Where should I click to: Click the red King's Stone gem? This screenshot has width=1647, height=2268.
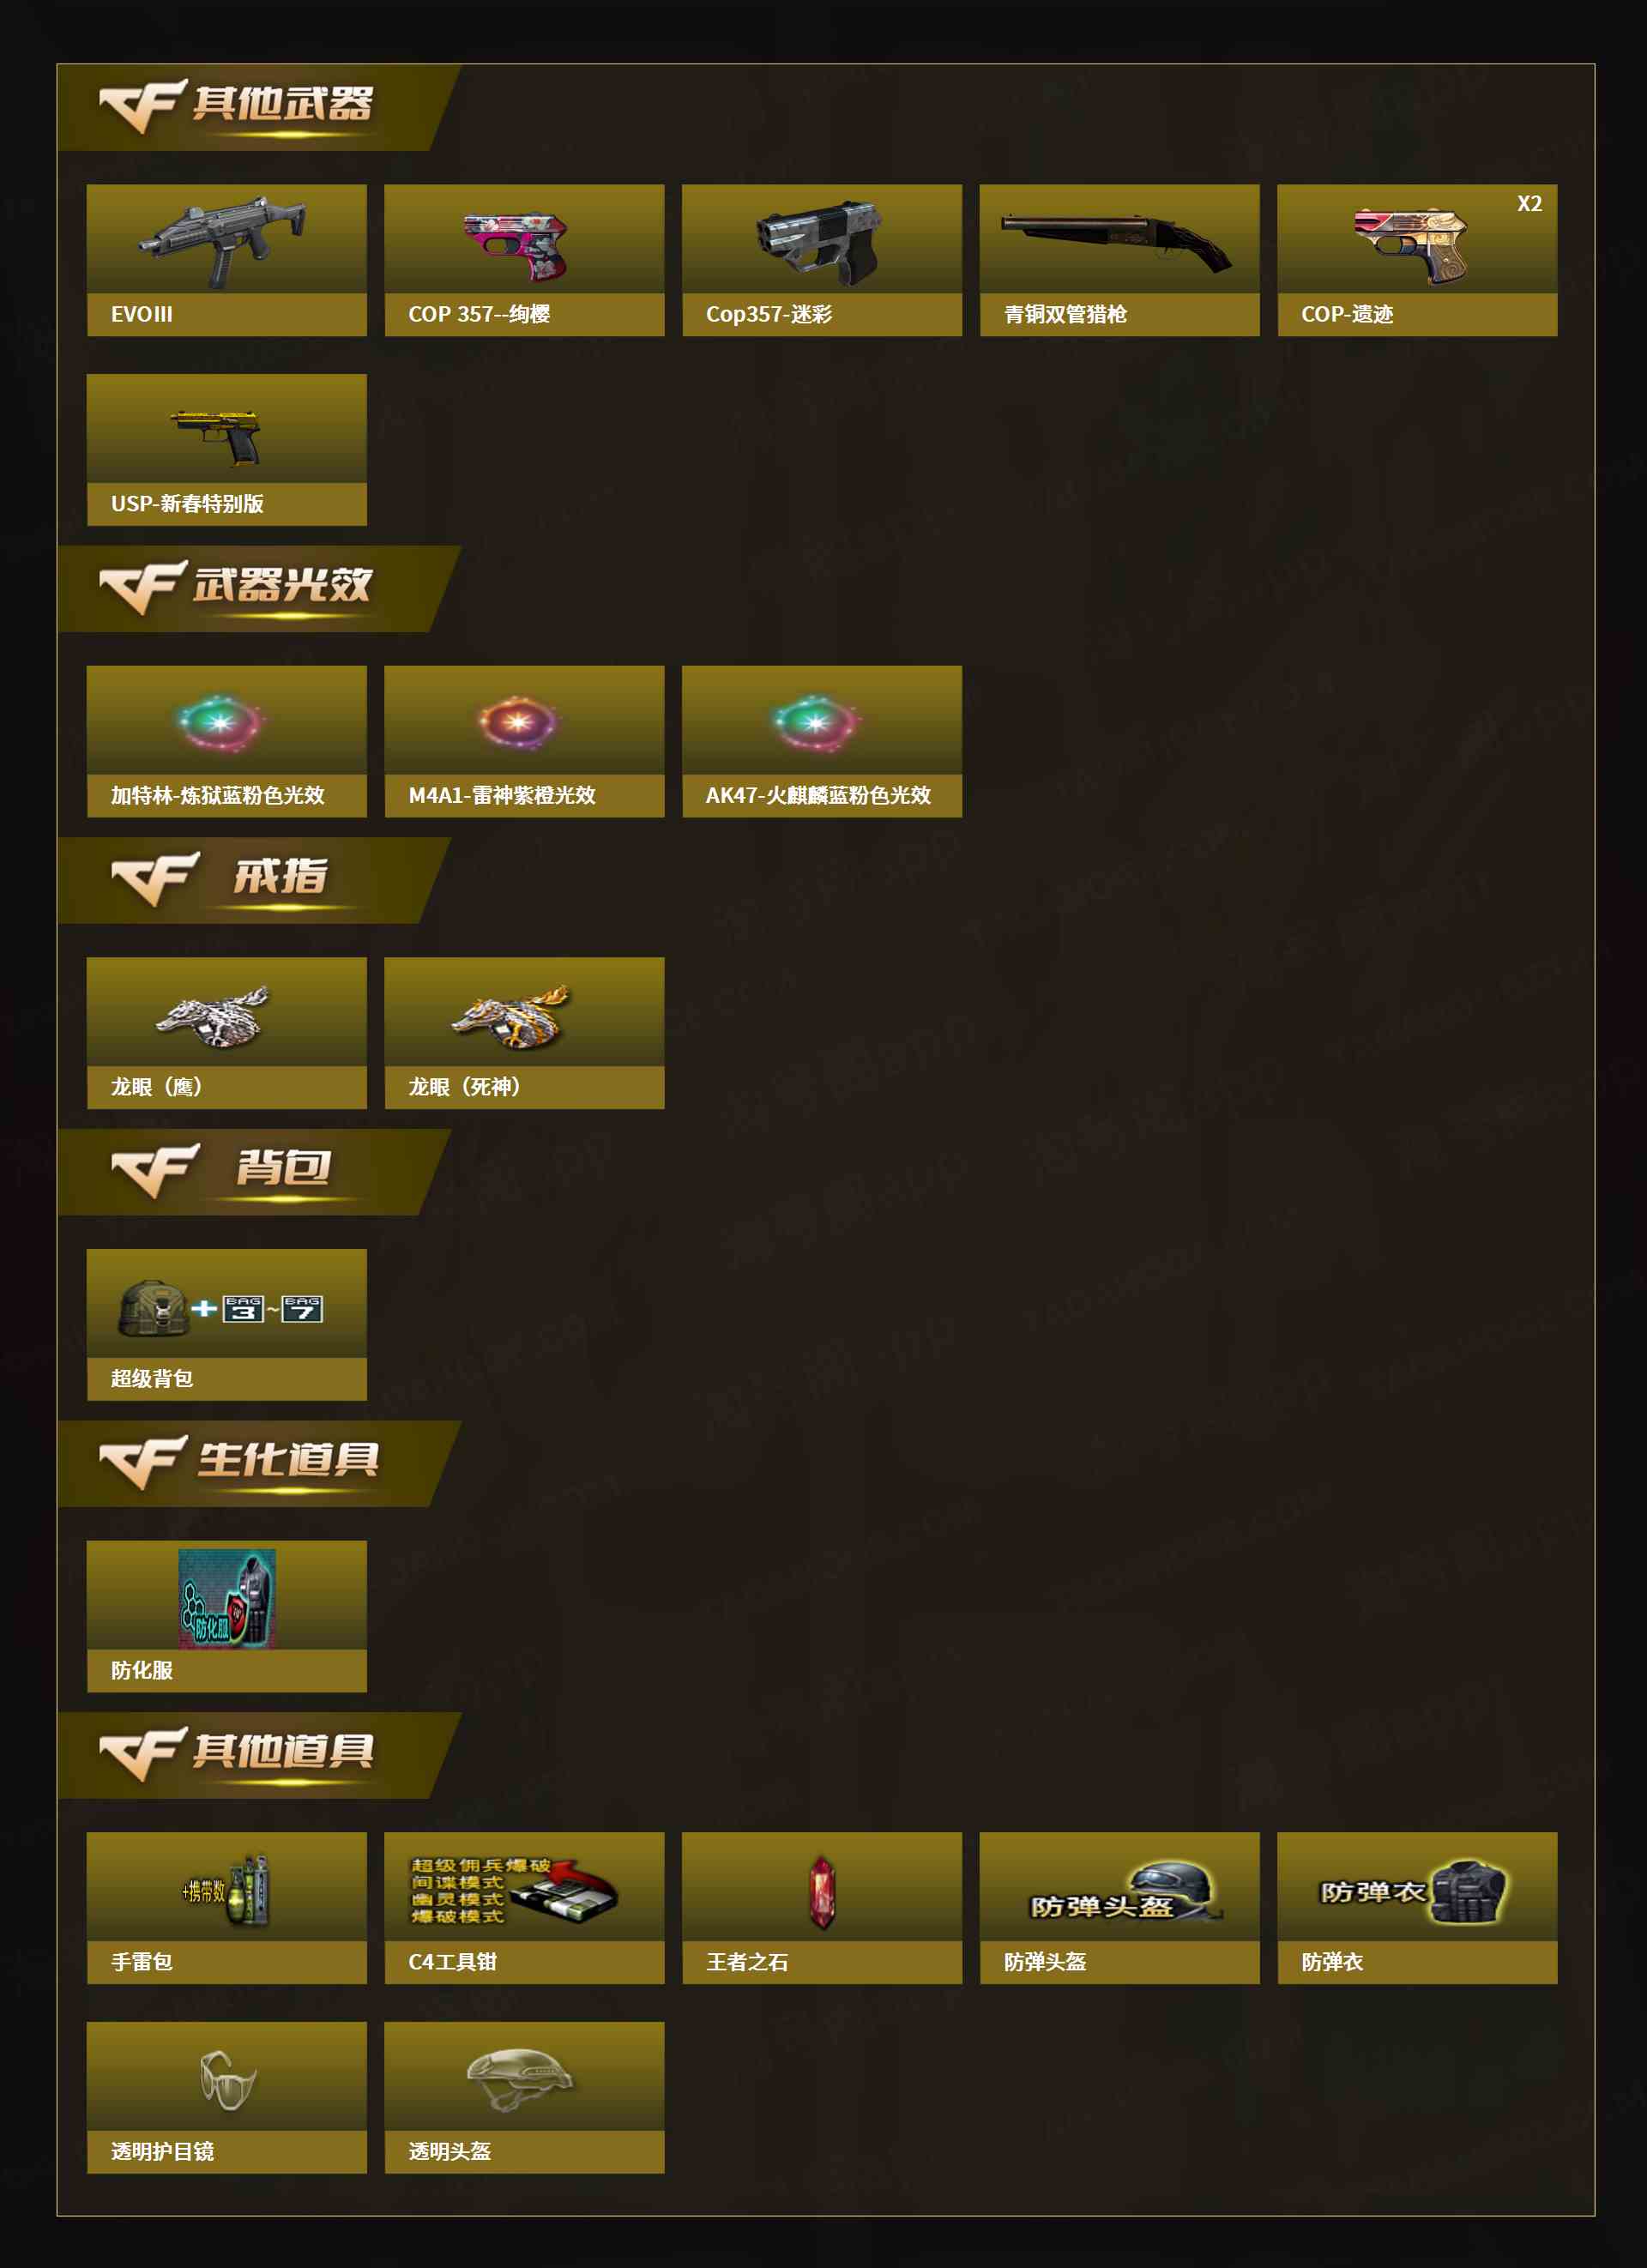[x=822, y=1892]
